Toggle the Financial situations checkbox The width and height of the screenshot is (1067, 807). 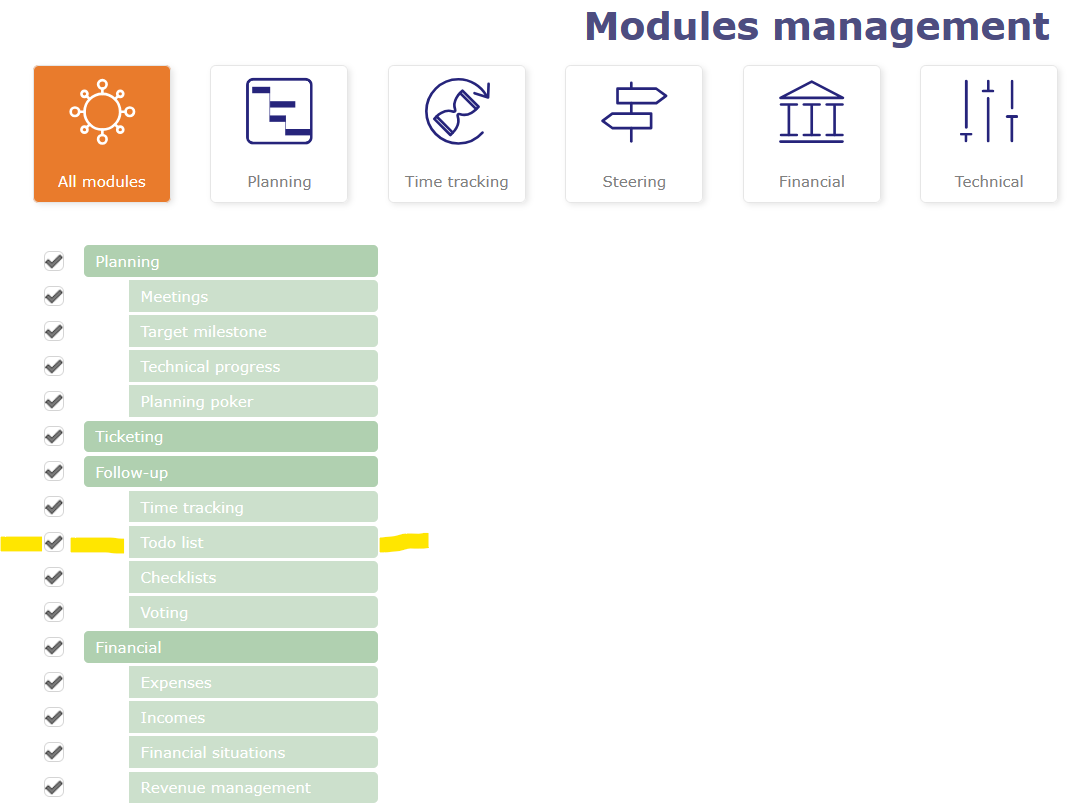tap(54, 753)
